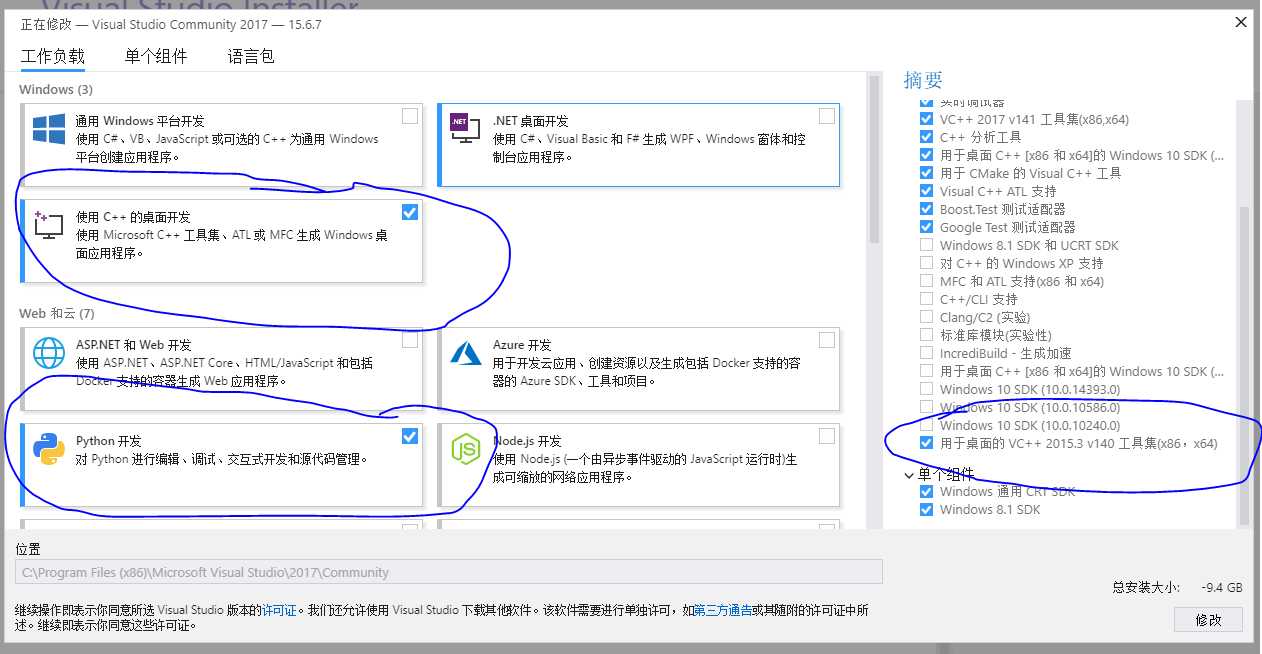Check Windows 8.1 SDK 和 UCRT SDK

click(x=926, y=245)
